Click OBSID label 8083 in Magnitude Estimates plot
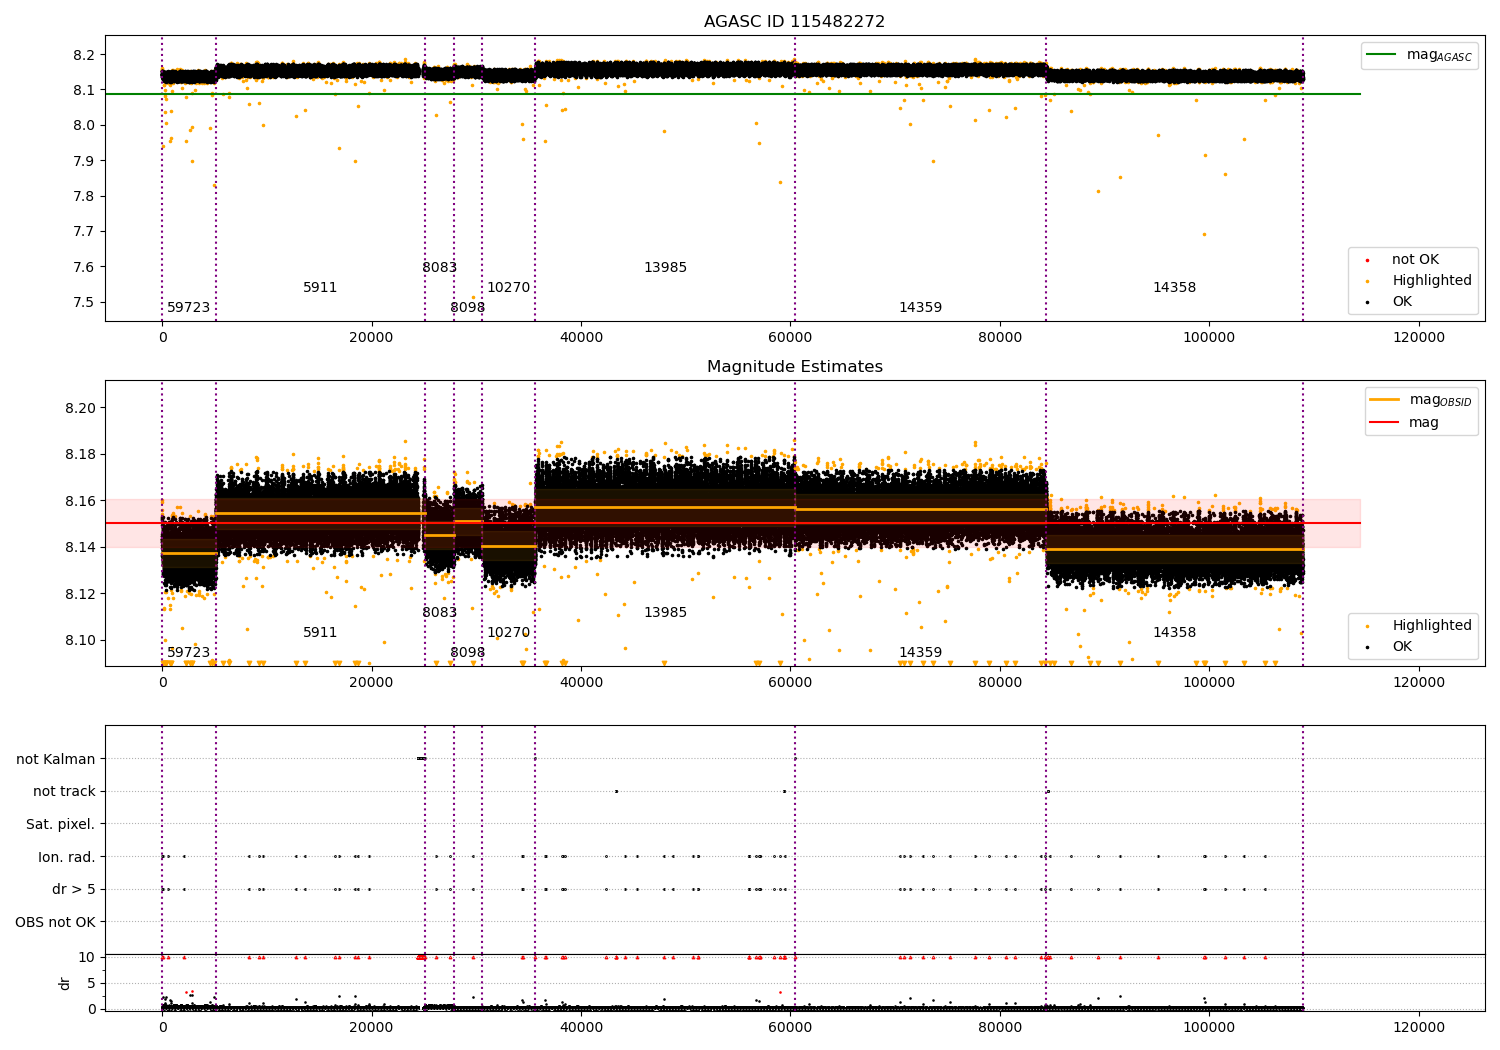 tap(439, 613)
